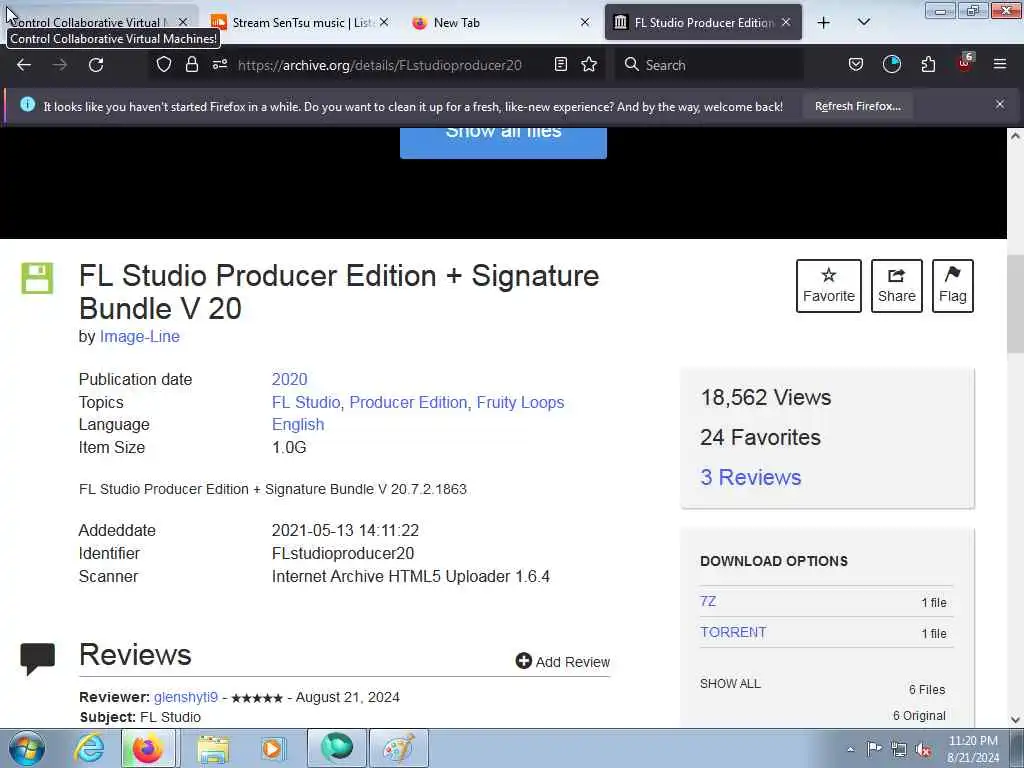
Task: Open the Producer Edition topic link
Action: click(x=408, y=402)
